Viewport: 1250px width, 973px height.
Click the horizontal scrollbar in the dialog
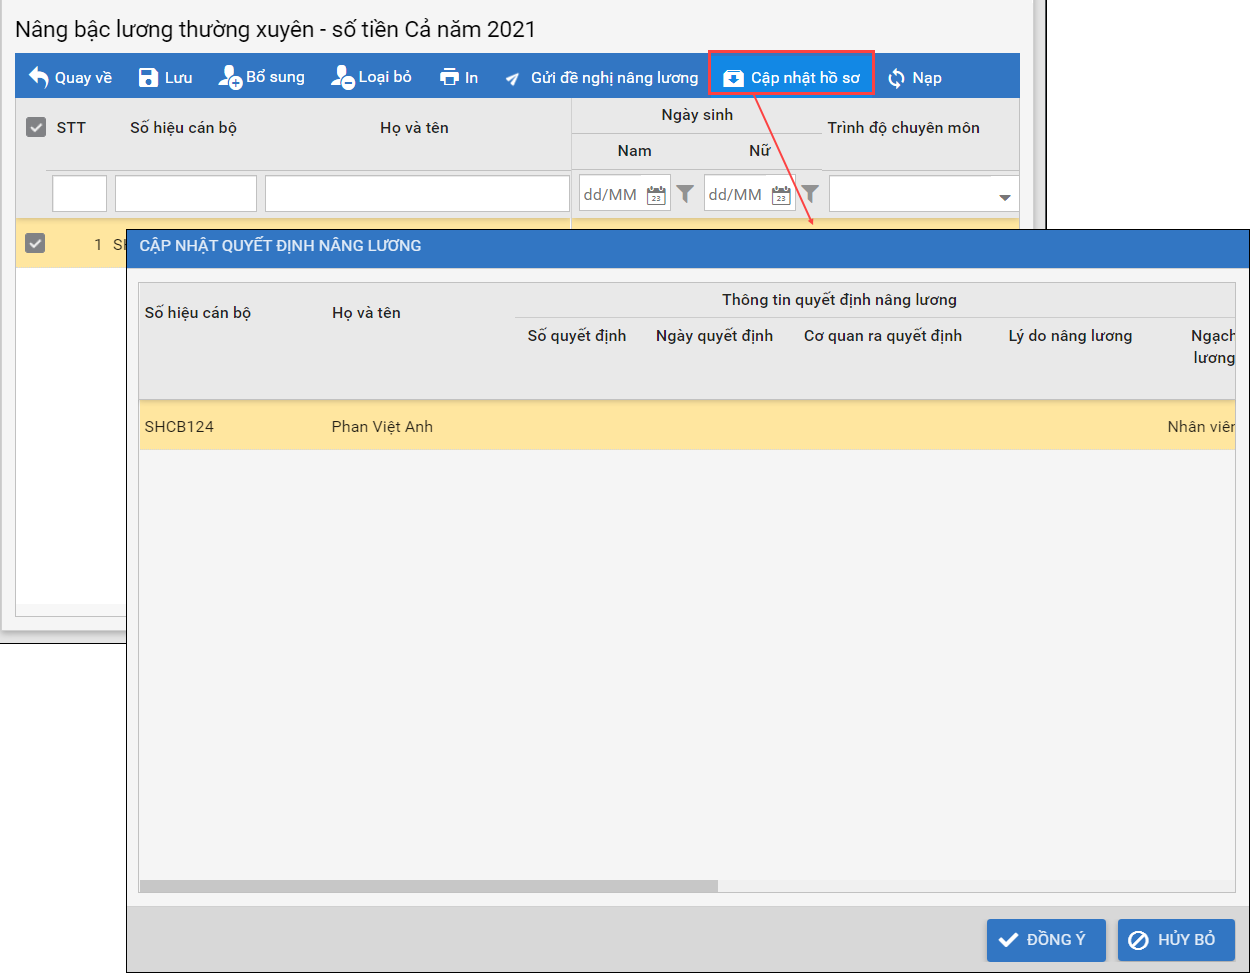pos(429,886)
